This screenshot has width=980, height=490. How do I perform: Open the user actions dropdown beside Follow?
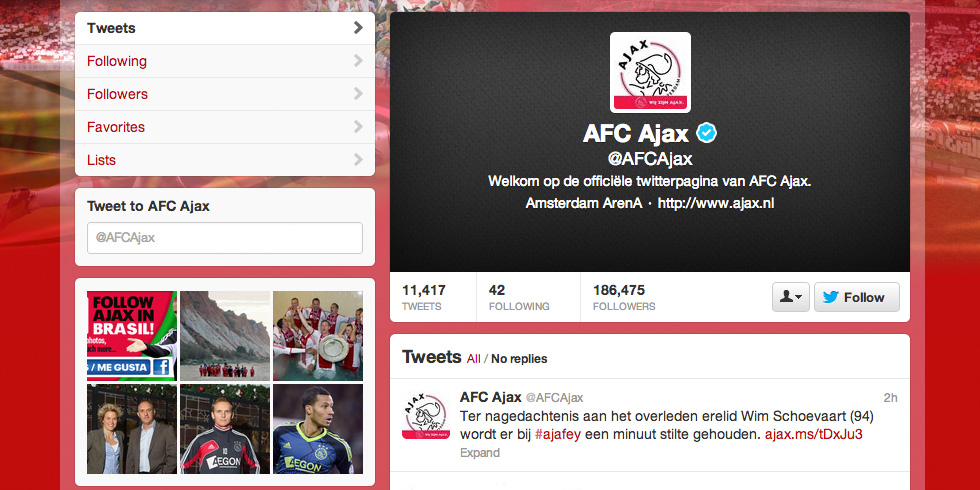pos(791,297)
